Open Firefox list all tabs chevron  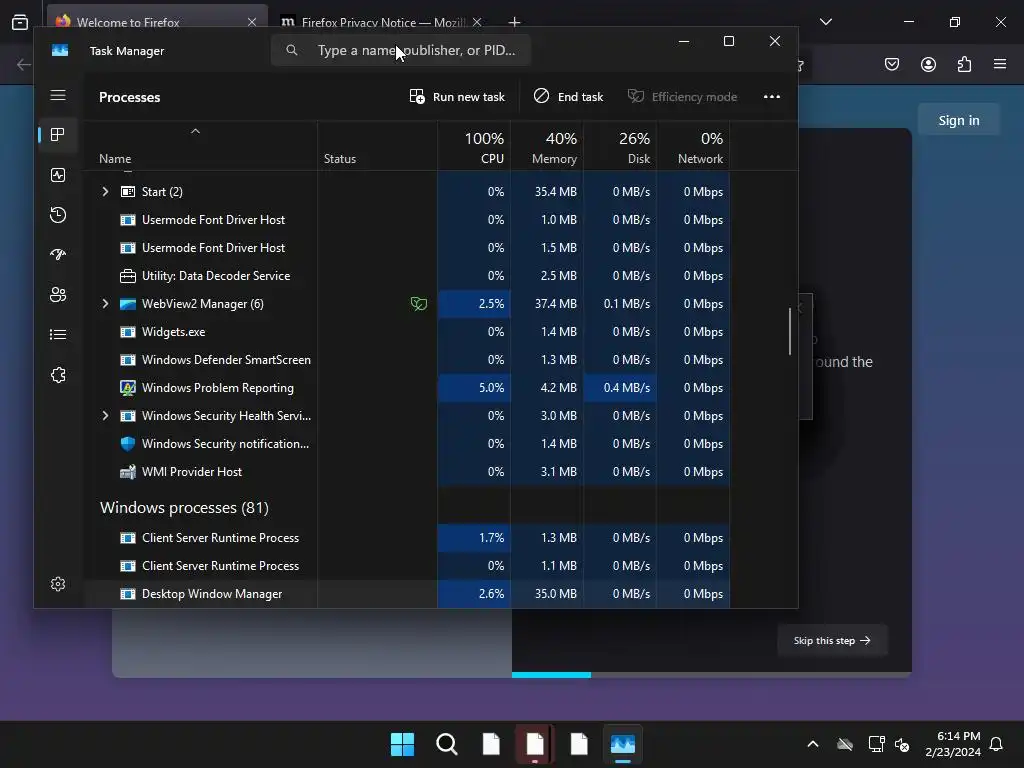pyautogui.click(x=826, y=22)
